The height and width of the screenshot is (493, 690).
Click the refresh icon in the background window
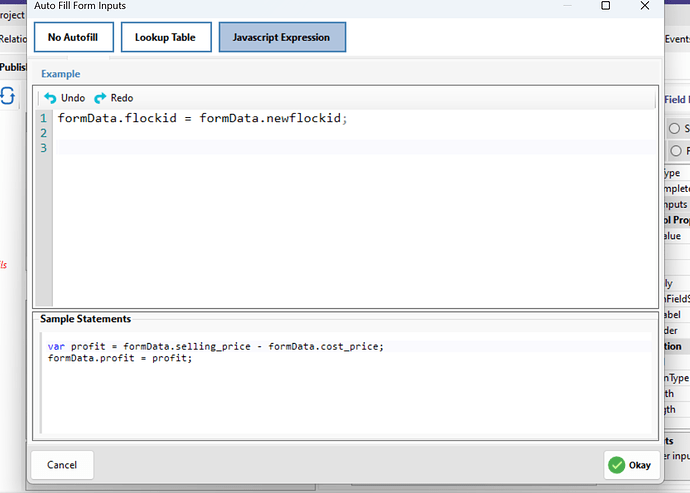[7, 96]
